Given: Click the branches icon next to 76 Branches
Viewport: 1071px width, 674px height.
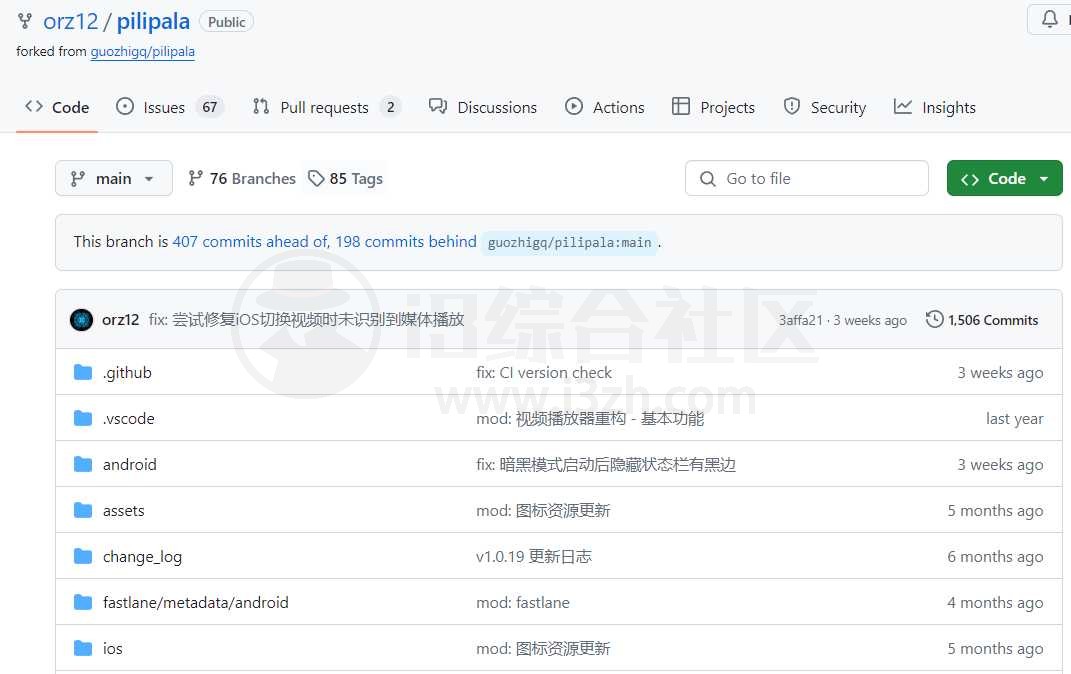Looking at the screenshot, I should [195, 178].
